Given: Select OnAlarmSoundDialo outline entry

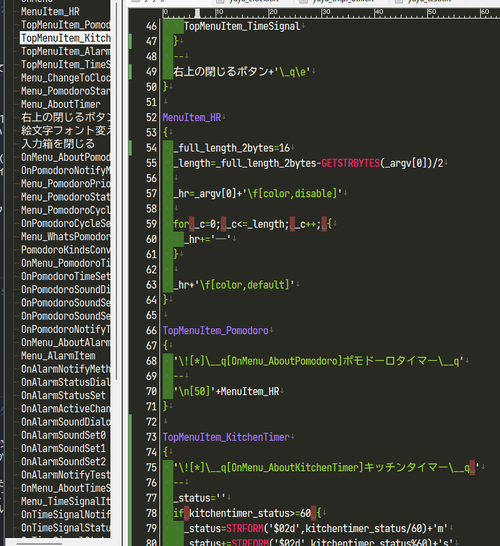Looking at the screenshot, I should (65, 422).
